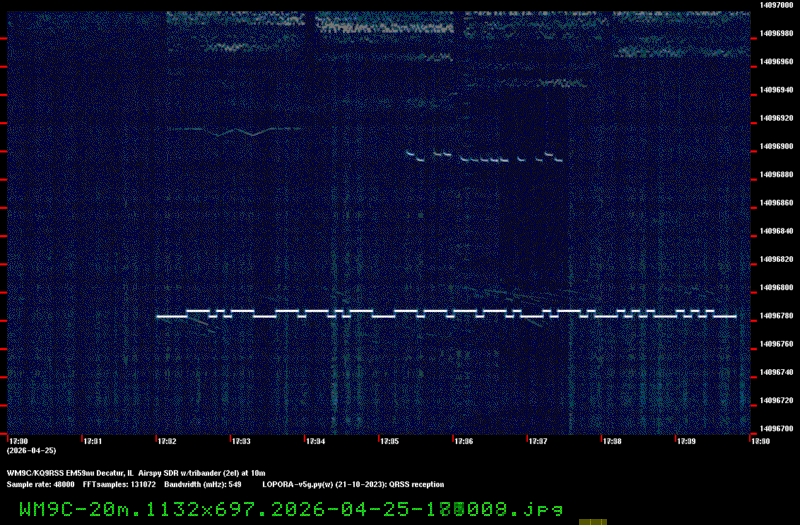Click the 17:01 time axis label
The width and height of the screenshot is (800, 525).
(x=92, y=441)
